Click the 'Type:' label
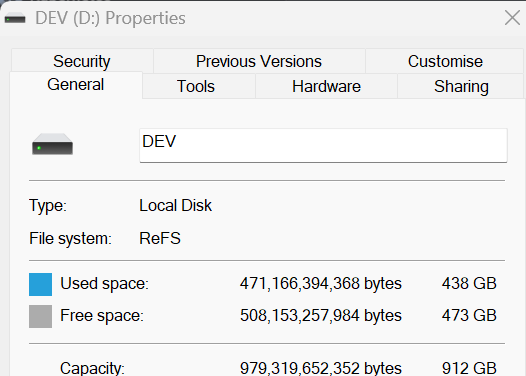This screenshot has height=376, width=526. point(48,205)
